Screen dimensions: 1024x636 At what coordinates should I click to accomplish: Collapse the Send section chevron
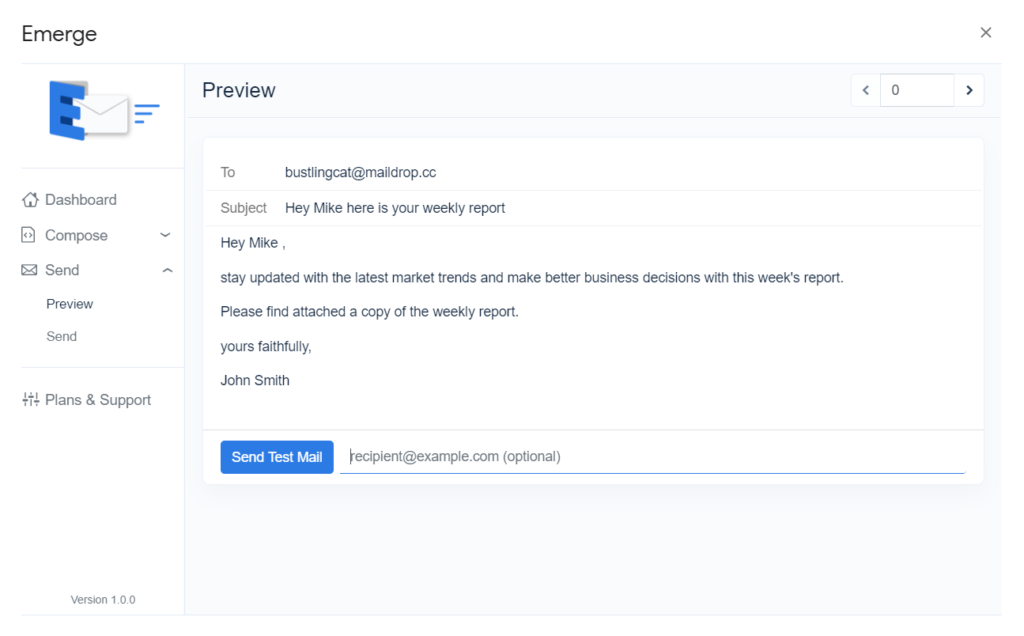coord(167,271)
